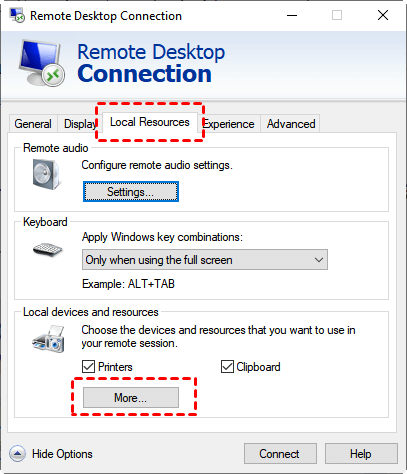Click the keyboard icon

click(x=48, y=250)
